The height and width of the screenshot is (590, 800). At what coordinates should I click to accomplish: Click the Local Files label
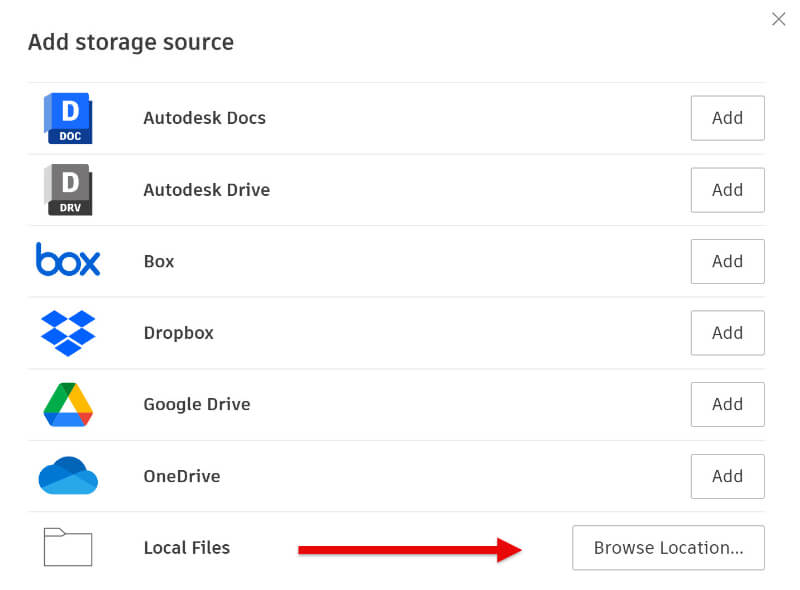pos(186,548)
